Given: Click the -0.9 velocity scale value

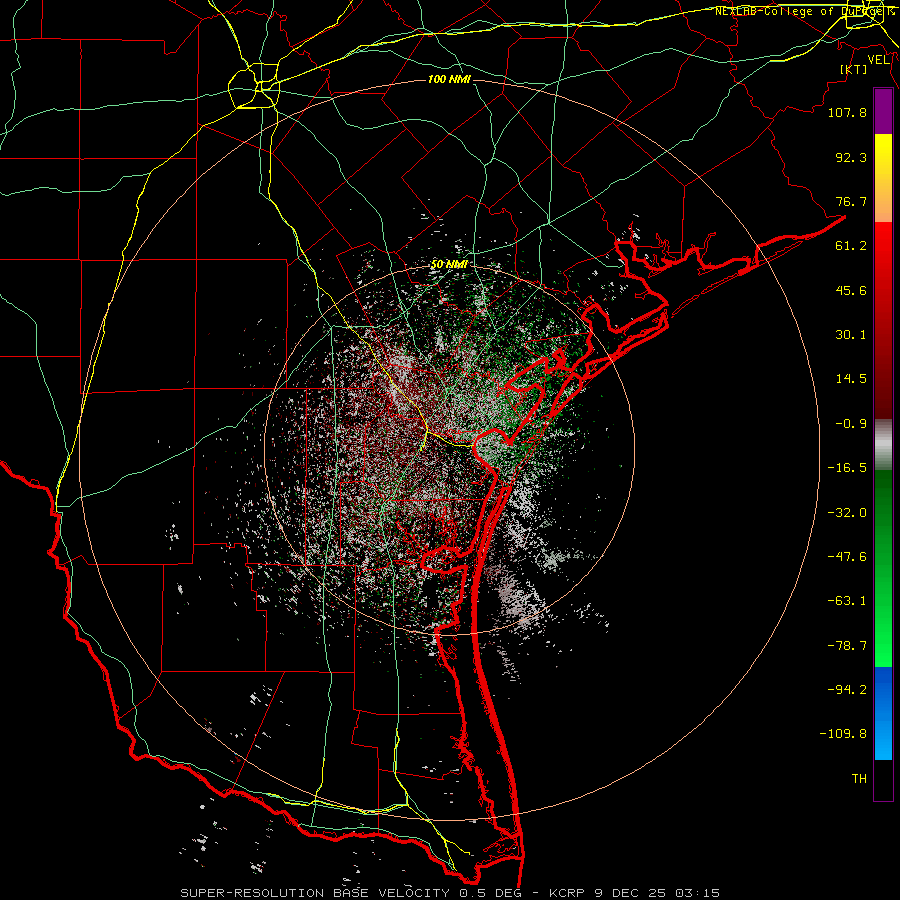Looking at the screenshot, I should tap(851, 424).
